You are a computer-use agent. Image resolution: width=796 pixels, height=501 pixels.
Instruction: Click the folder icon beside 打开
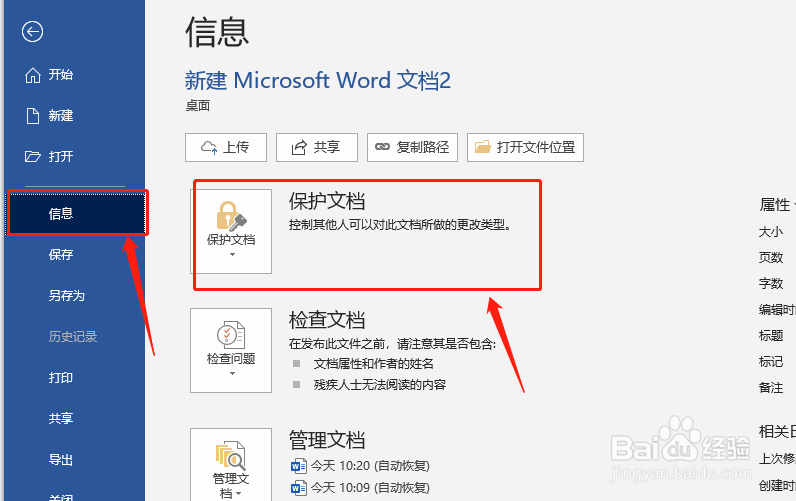pos(33,156)
